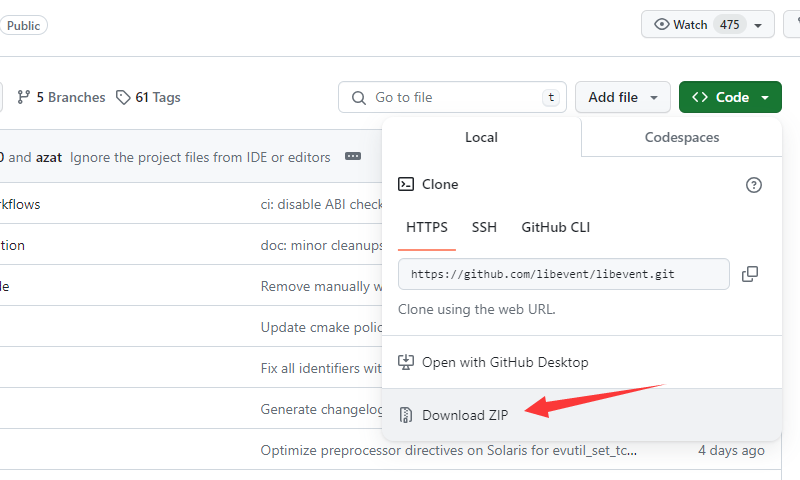Click the tag icon beside 61 Tags
The height and width of the screenshot is (480, 800).
(123, 97)
